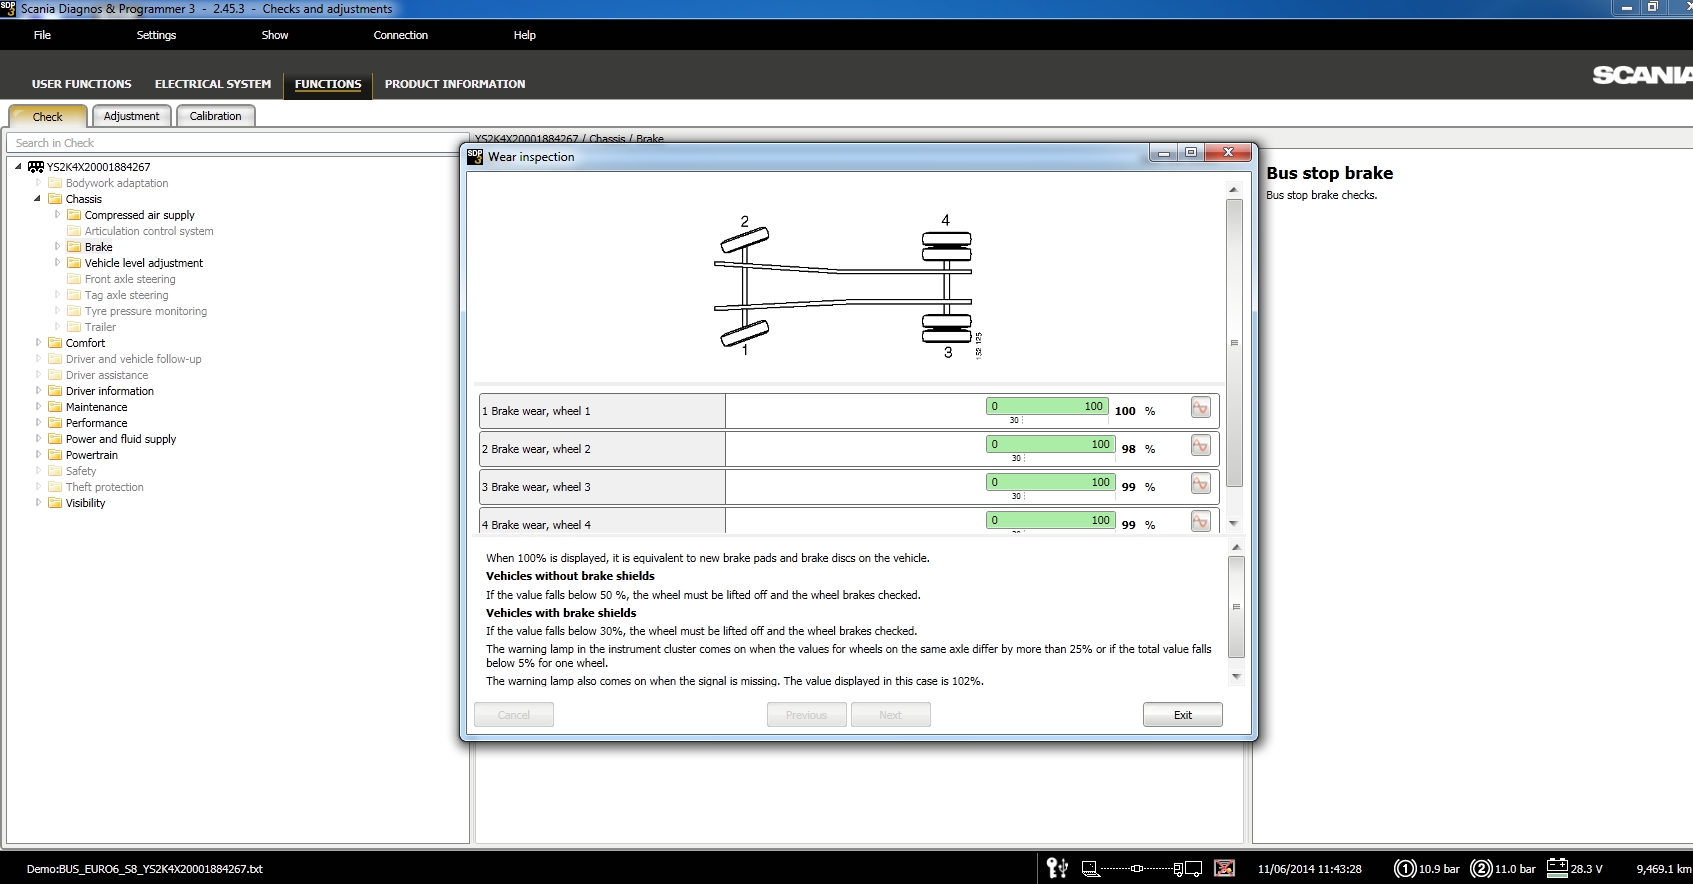
Task: Click circuit 1 pressure icon in status bar
Action: 1405,868
